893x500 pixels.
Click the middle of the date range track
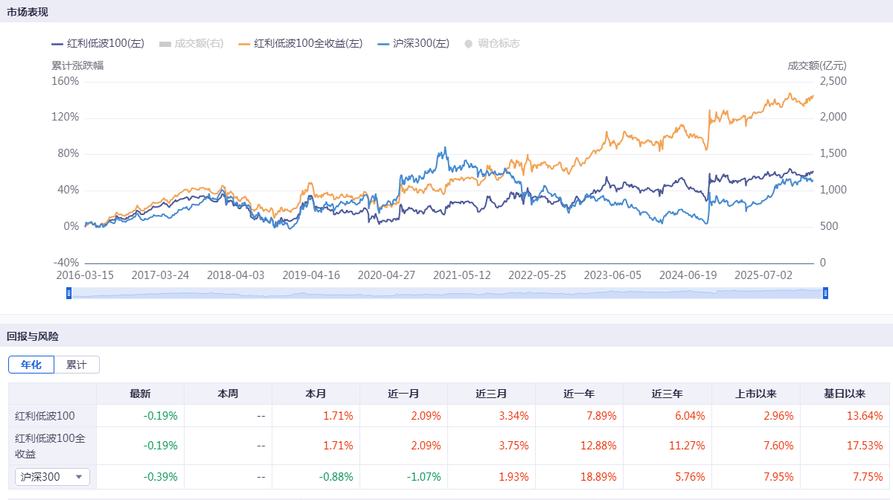point(447,293)
